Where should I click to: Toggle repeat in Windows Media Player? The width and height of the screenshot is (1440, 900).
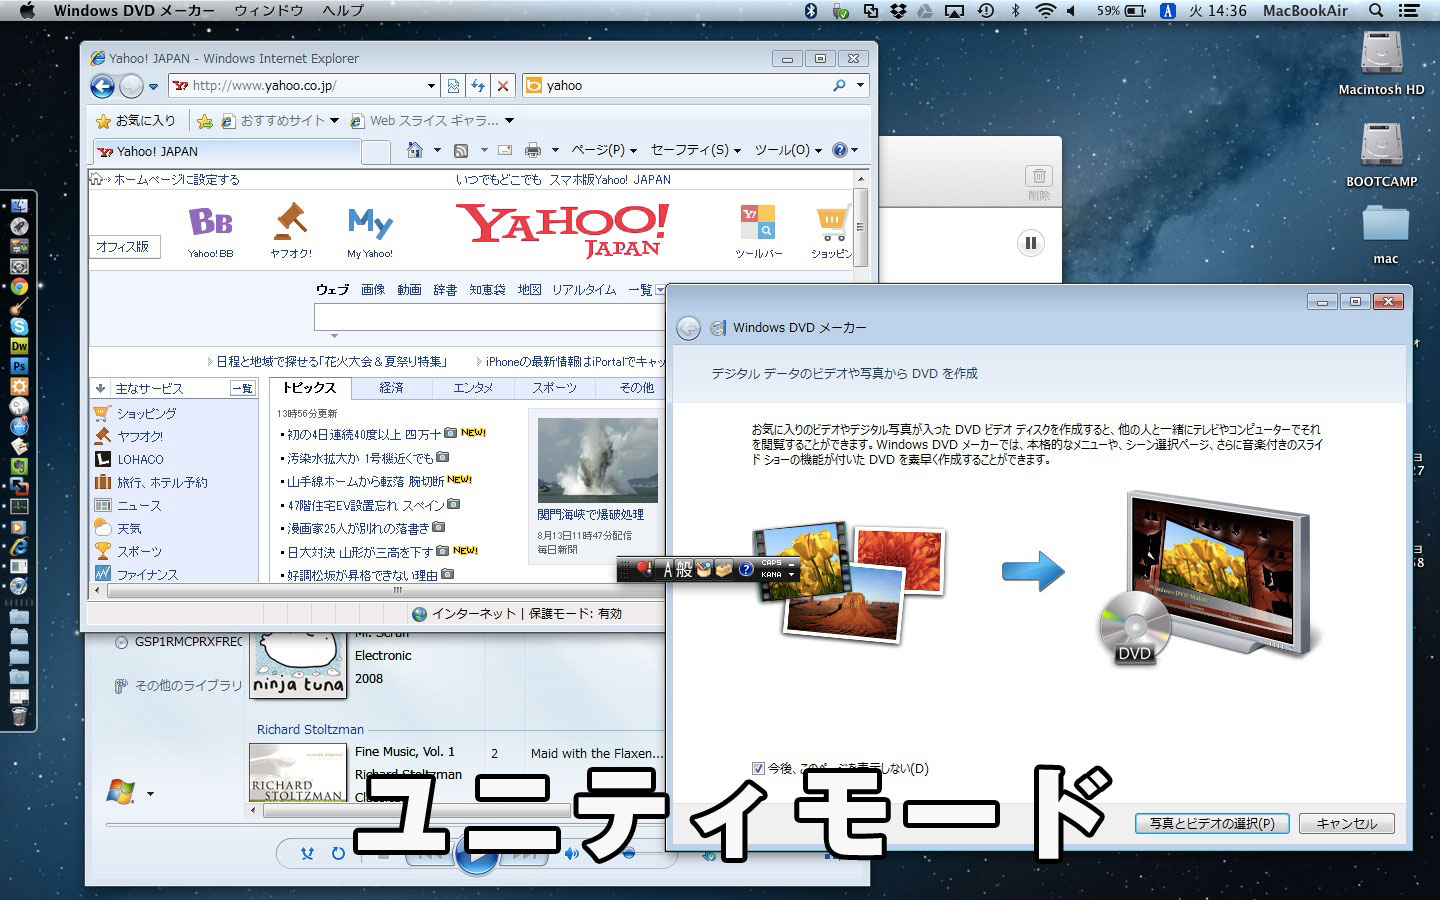338,854
